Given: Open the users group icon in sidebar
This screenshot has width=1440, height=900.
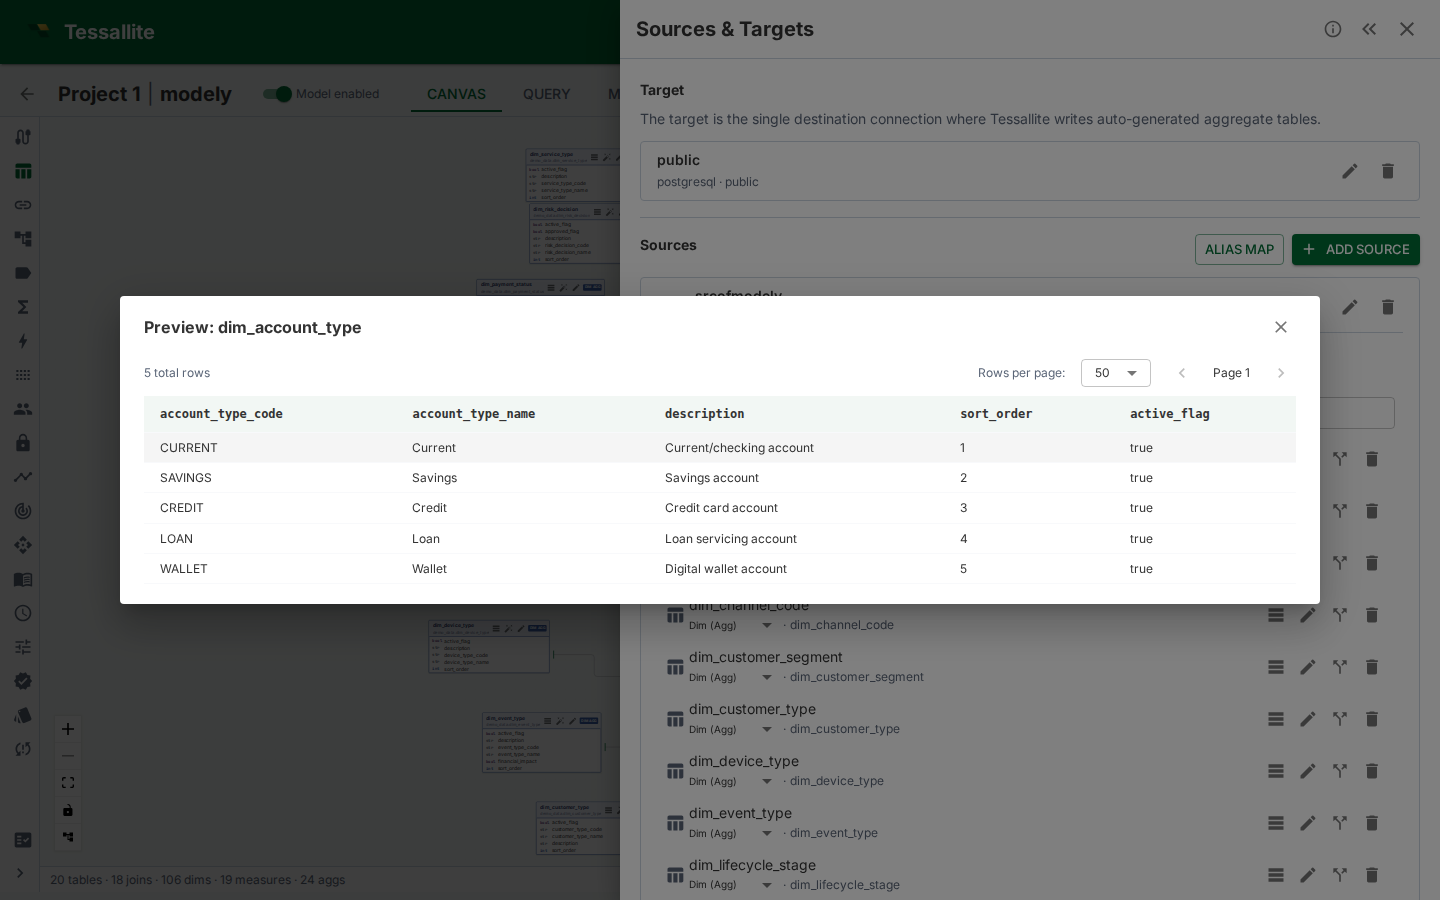Looking at the screenshot, I should (22, 409).
